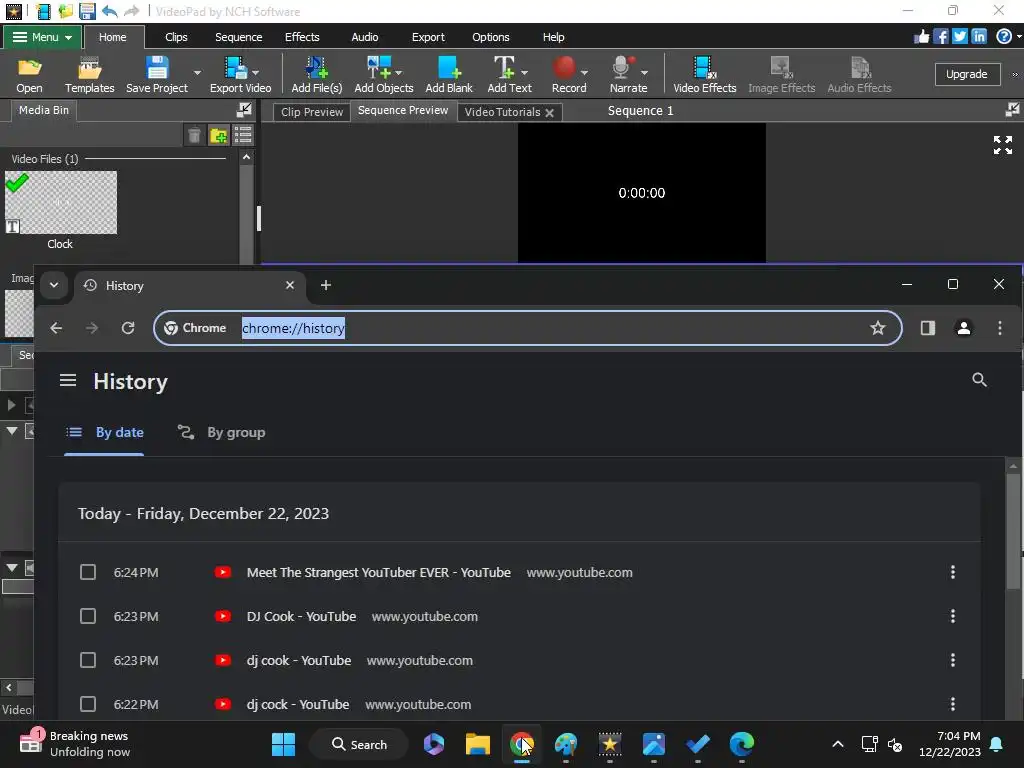Check the 6:23 PM dj cook entry
Image resolution: width=1024 pixels, height=768 pixels.
coord(88,660)
